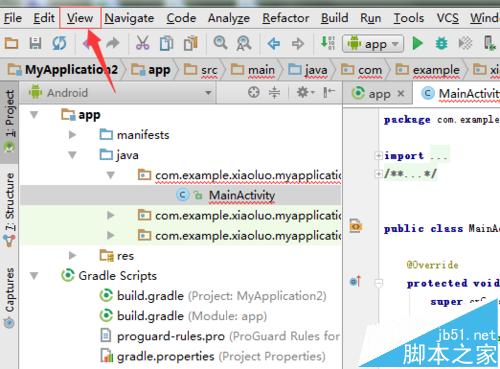Screen dimensions: 500x369
Task: Collapse the java folder node
Action: 72,155
